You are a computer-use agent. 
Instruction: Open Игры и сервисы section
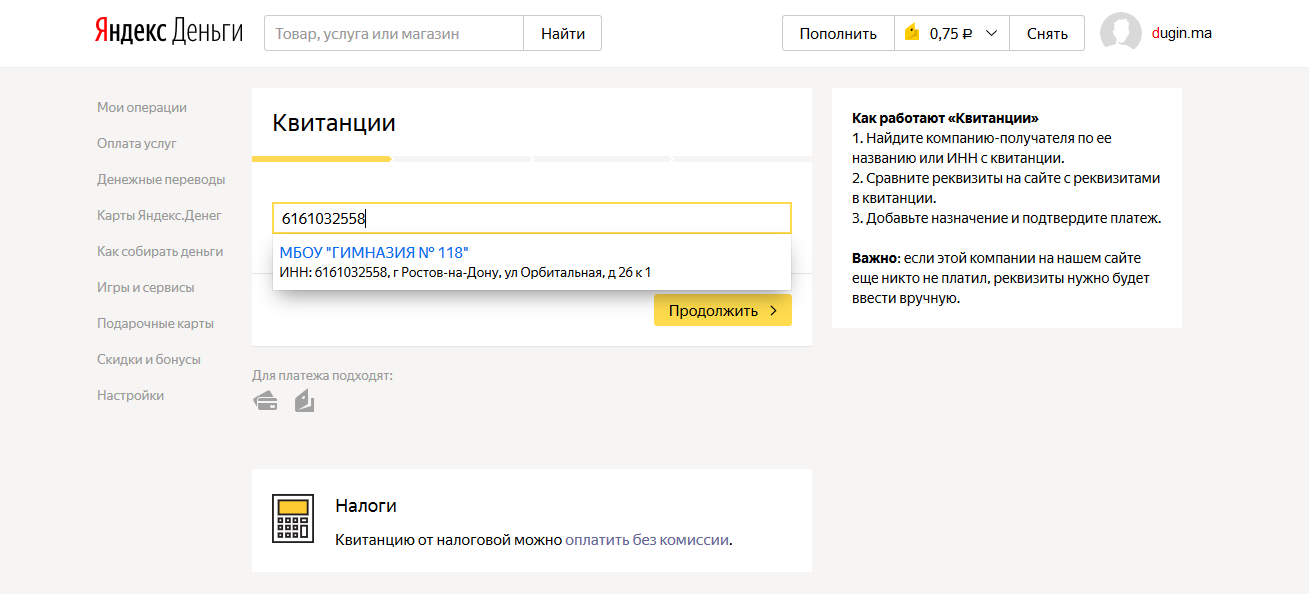146,287
